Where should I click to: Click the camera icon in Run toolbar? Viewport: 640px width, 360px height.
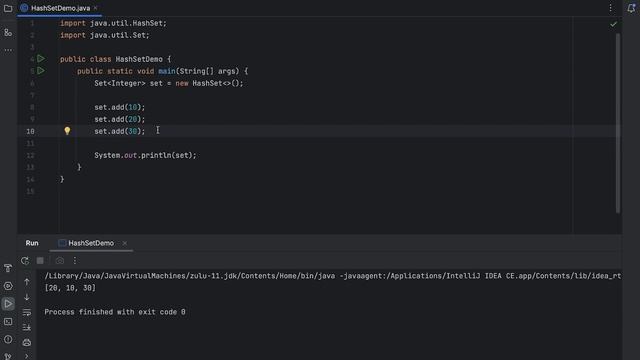click(60, 260)
